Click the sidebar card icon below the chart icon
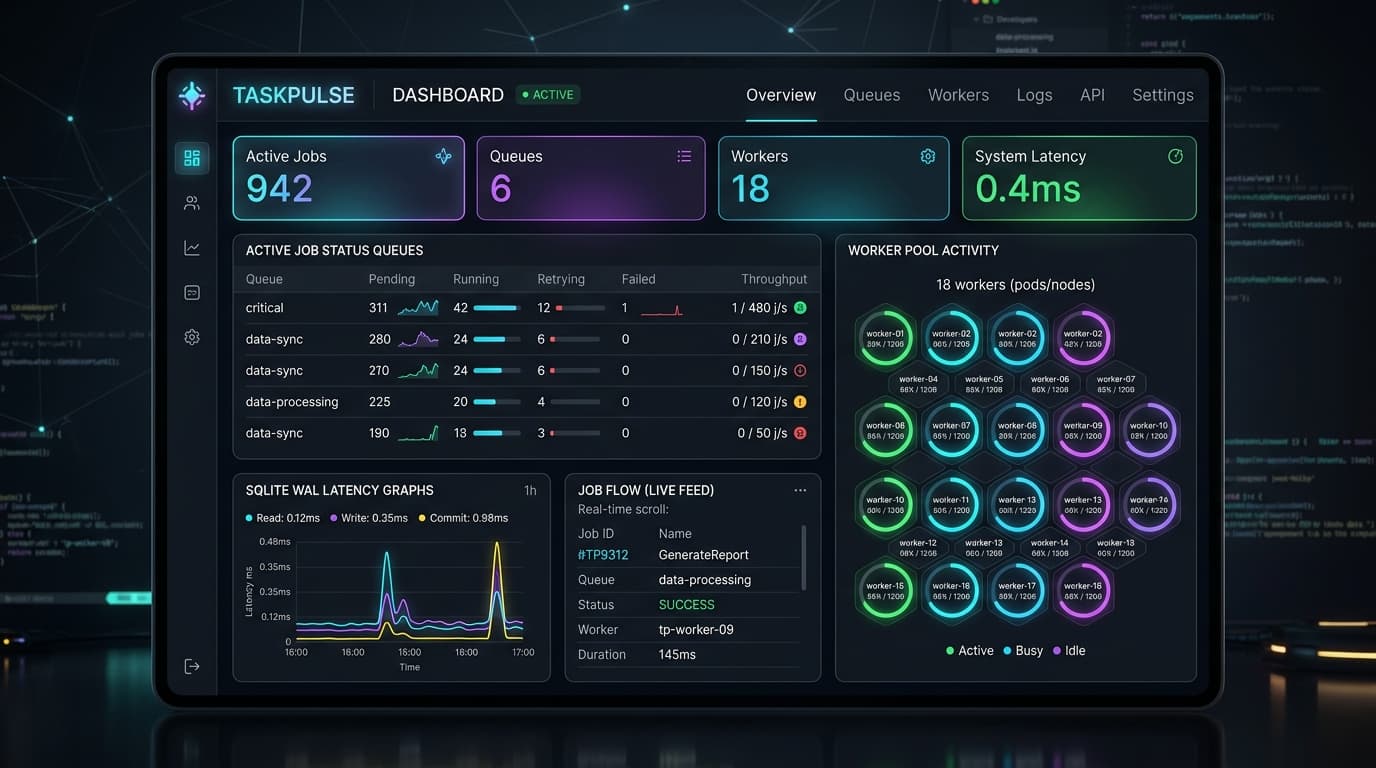 tap(192, 292)
